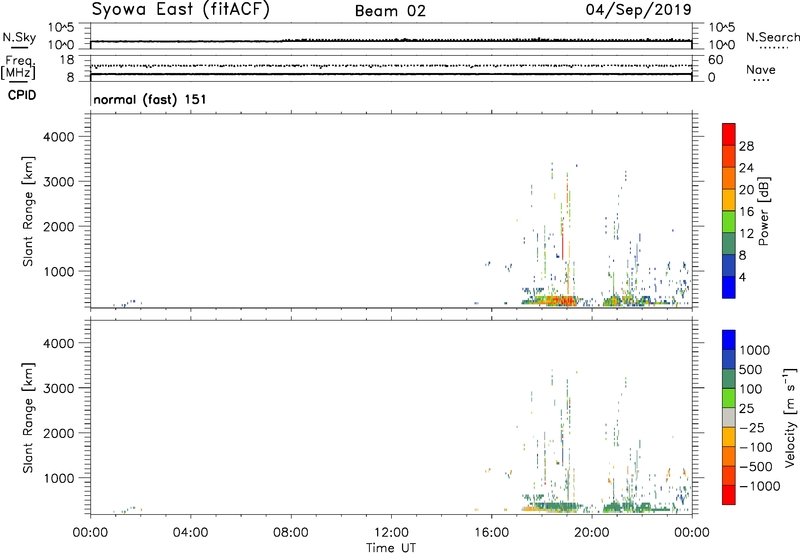
Task: Click the '16' tick on the power colorbar
Action: (746, 212)
